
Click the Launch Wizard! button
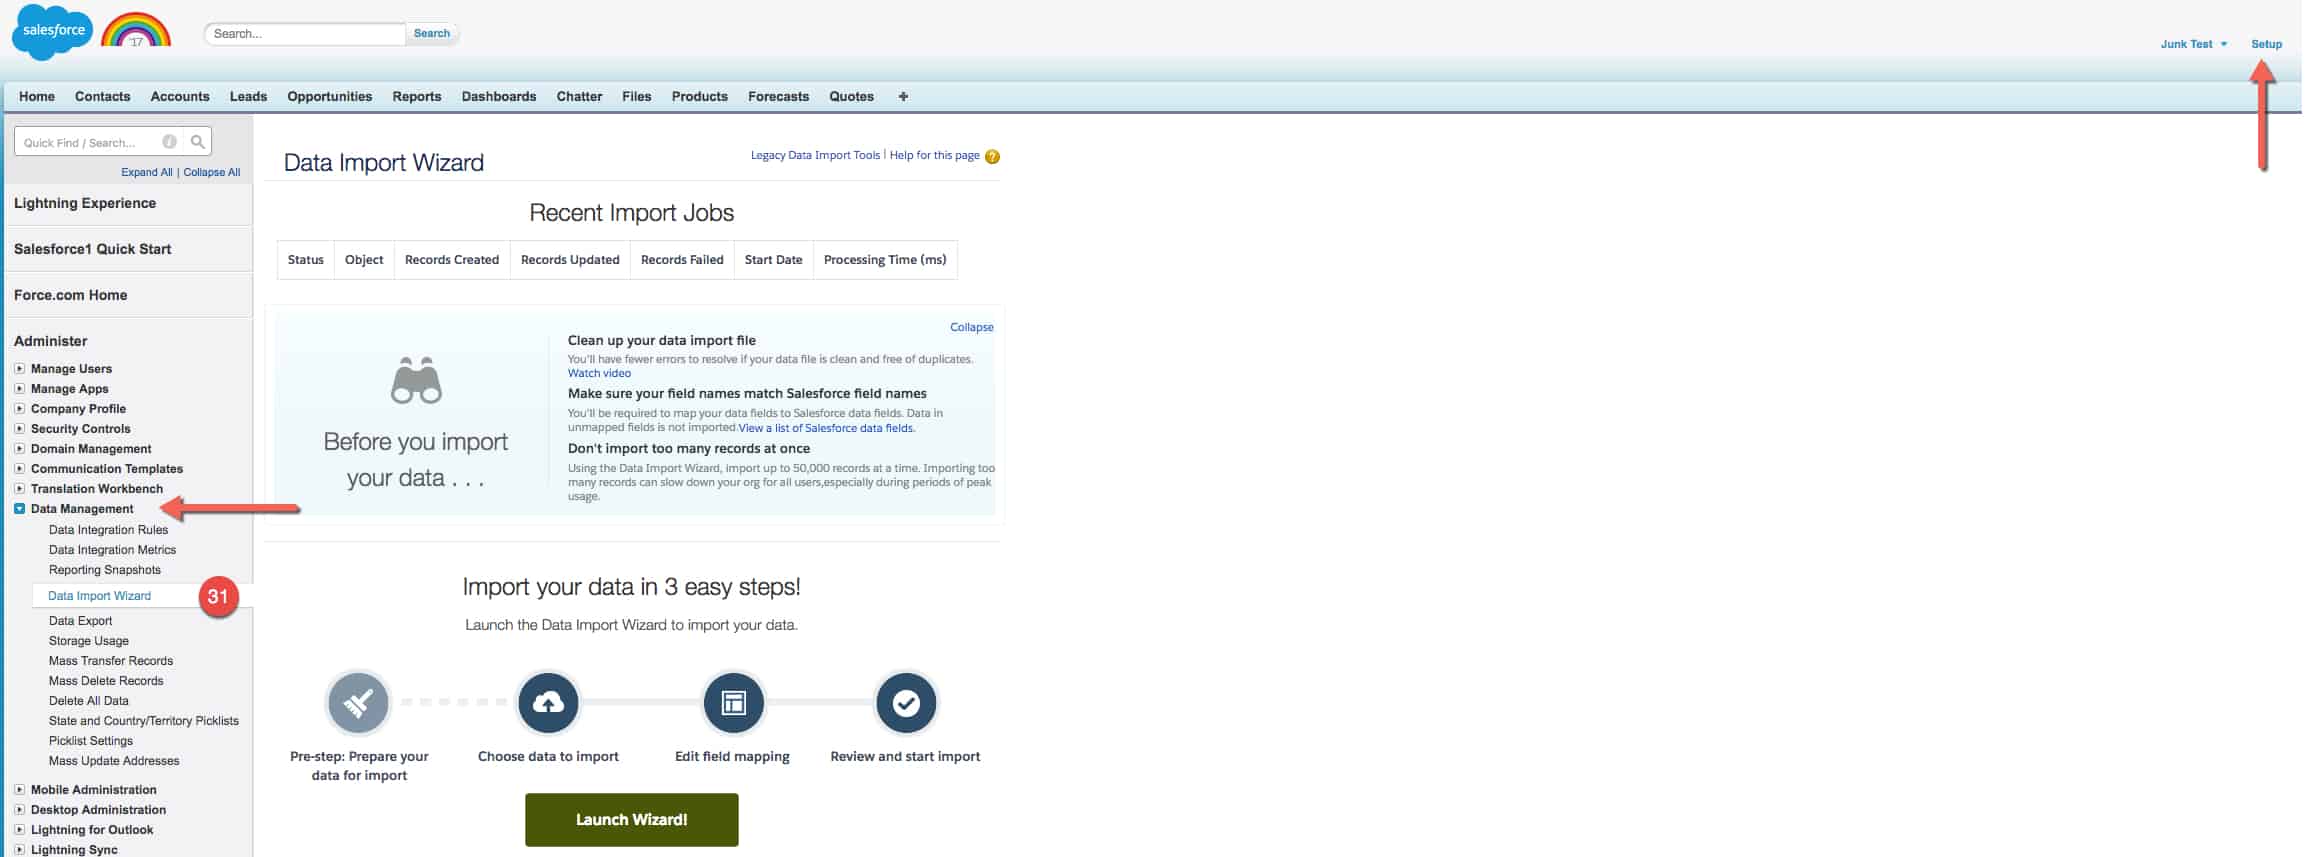tap(632, 820)
